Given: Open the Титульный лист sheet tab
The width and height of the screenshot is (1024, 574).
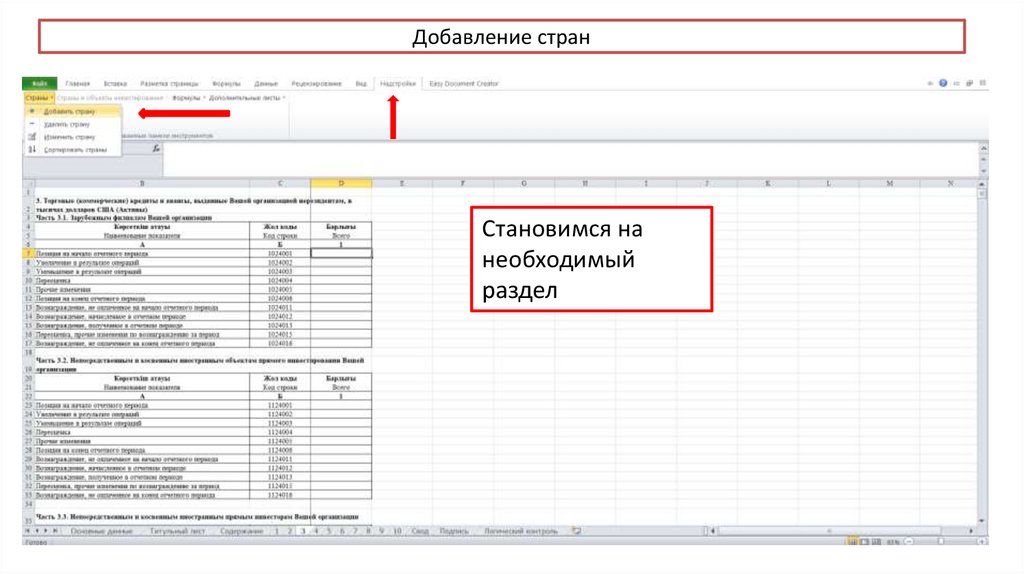Looking at the screenshot, I should 177,531.
